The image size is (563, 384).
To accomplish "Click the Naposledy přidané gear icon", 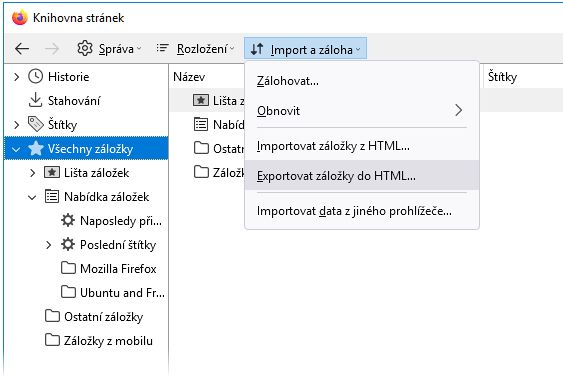I will (x=68, y=220).
